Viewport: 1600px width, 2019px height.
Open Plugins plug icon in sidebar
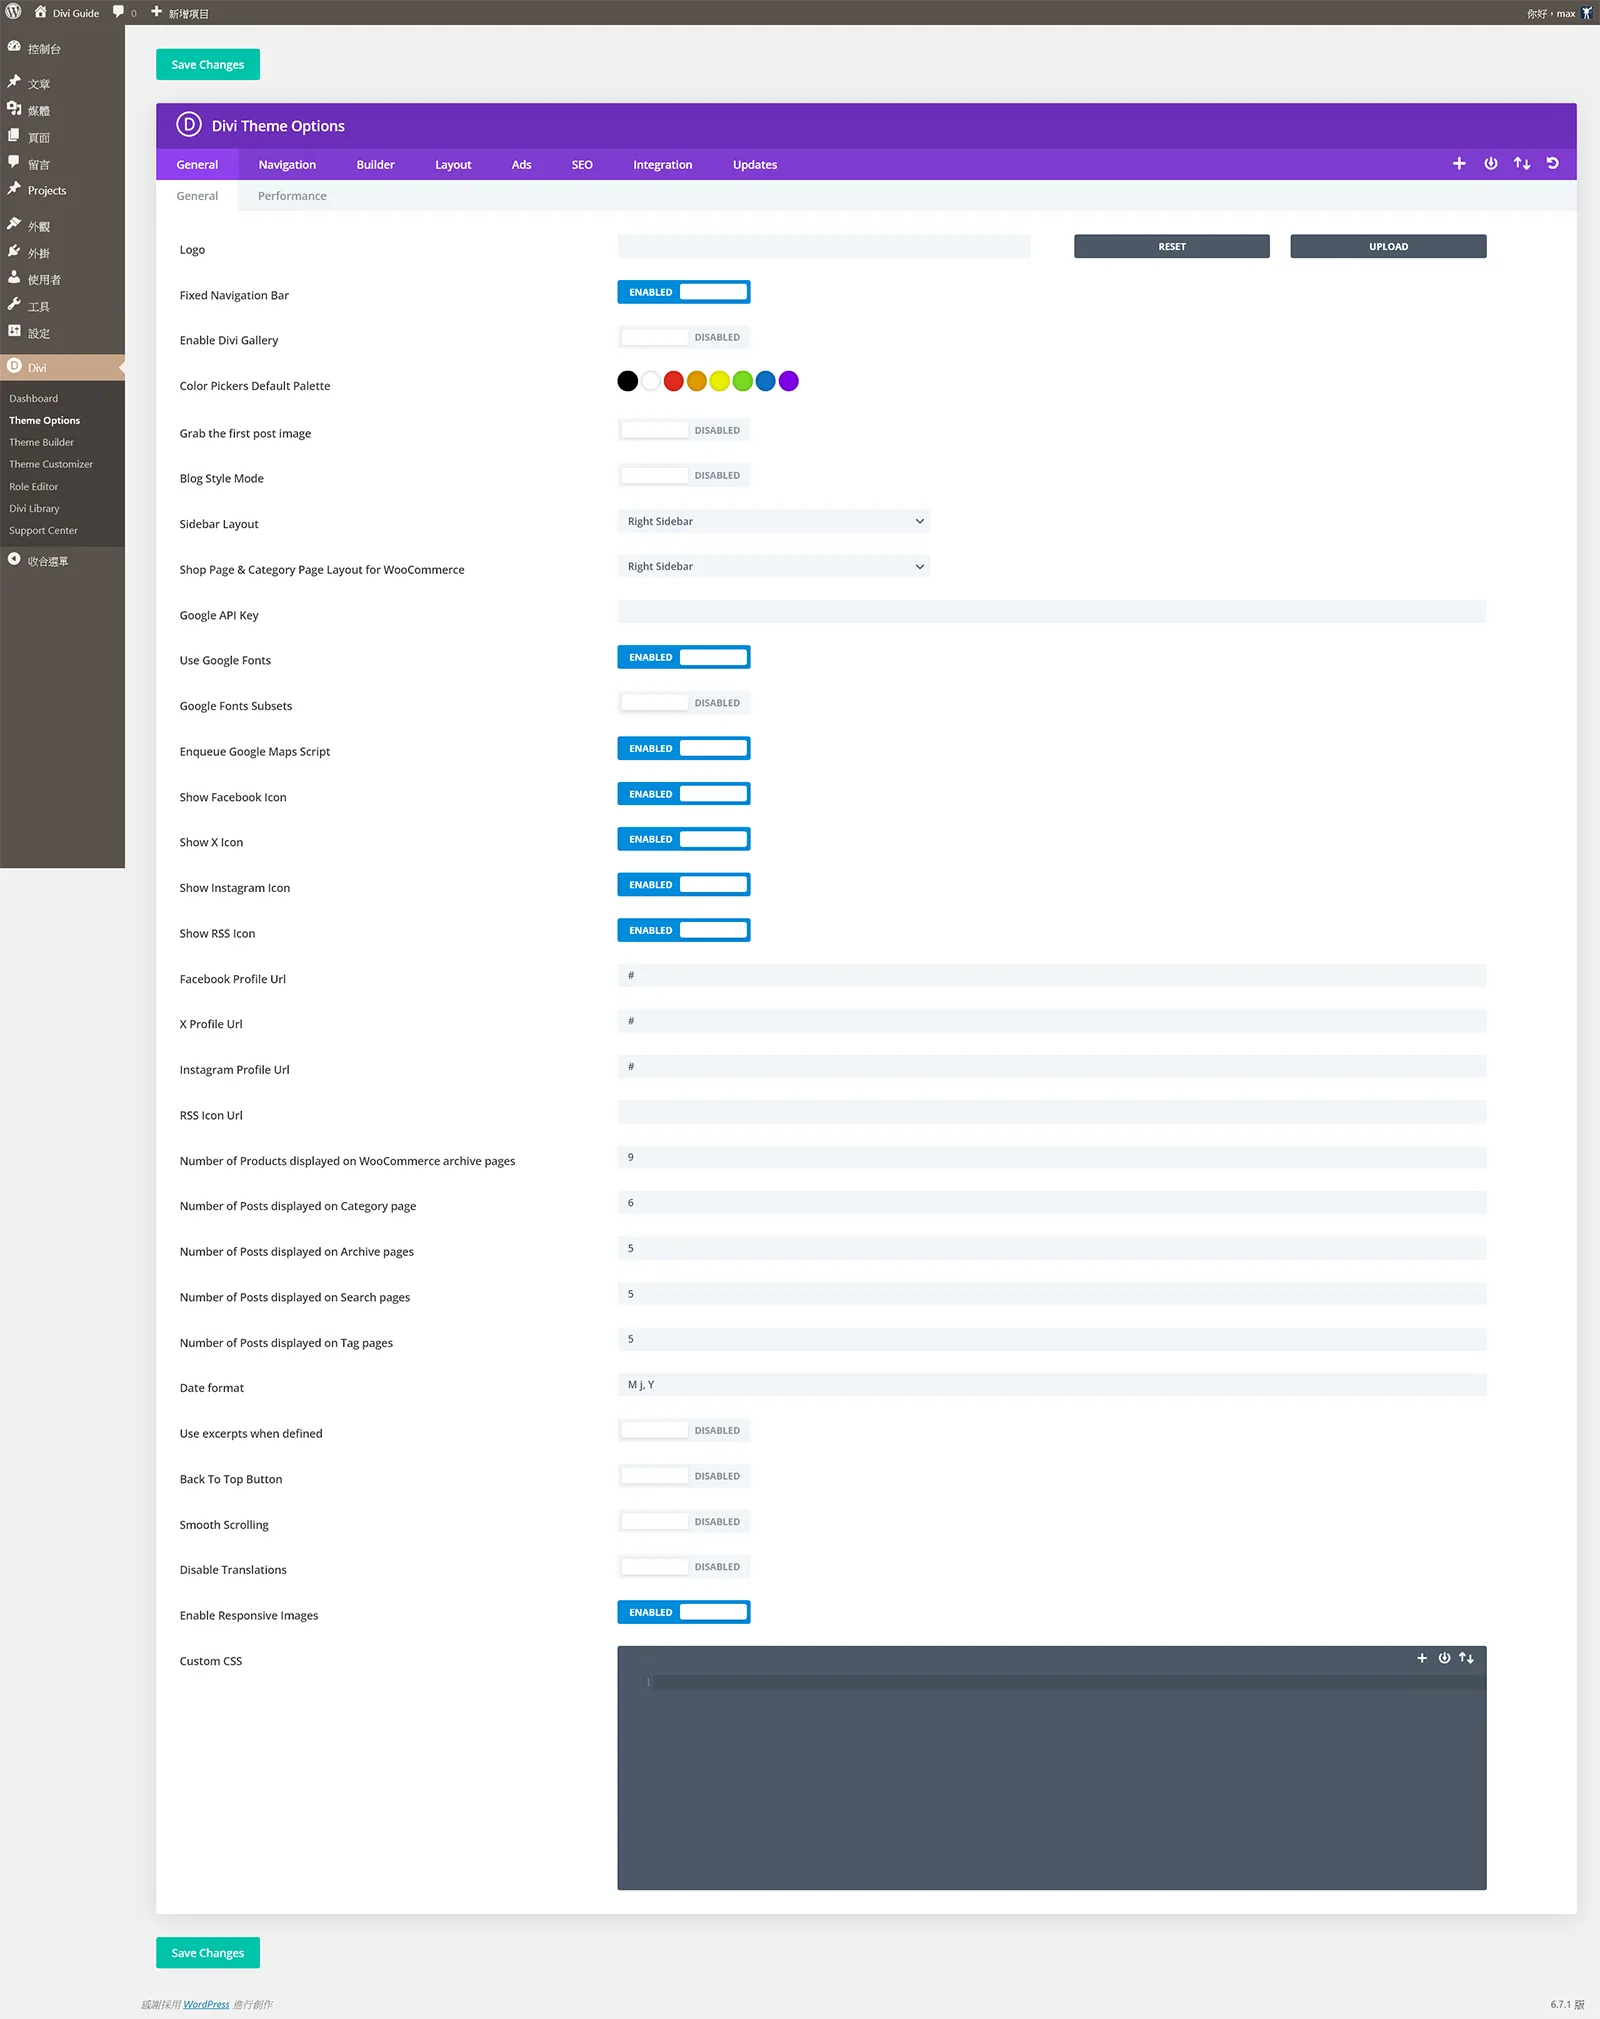pyautogui.click(x=14, y=252)
